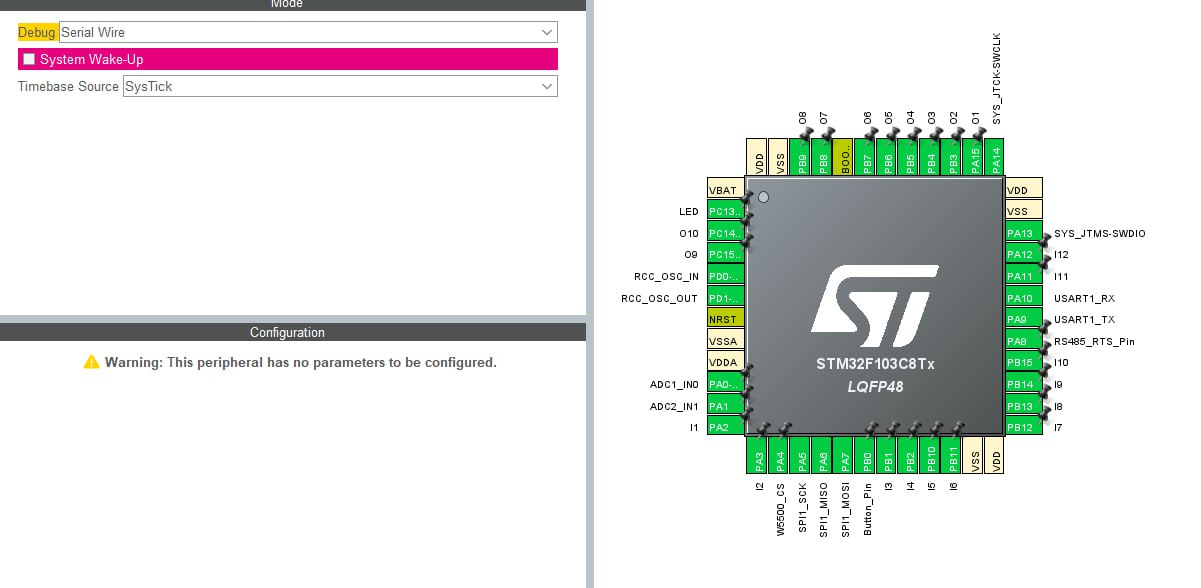Select pin PA4 for W5500_CS

[x=779, y=455]
